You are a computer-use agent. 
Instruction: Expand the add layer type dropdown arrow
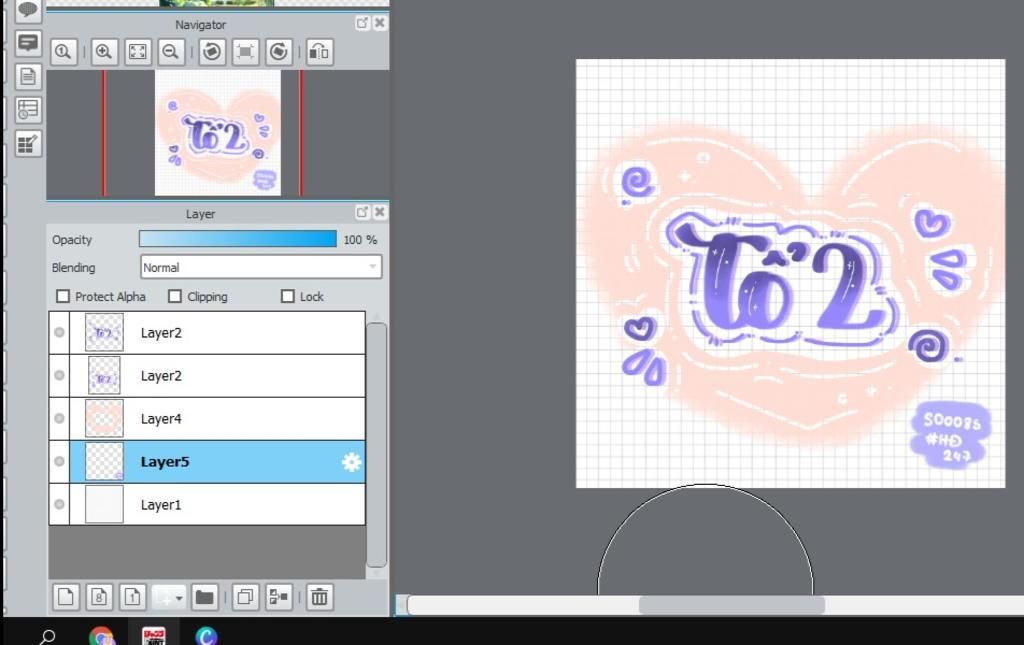(x=178, y=597)
